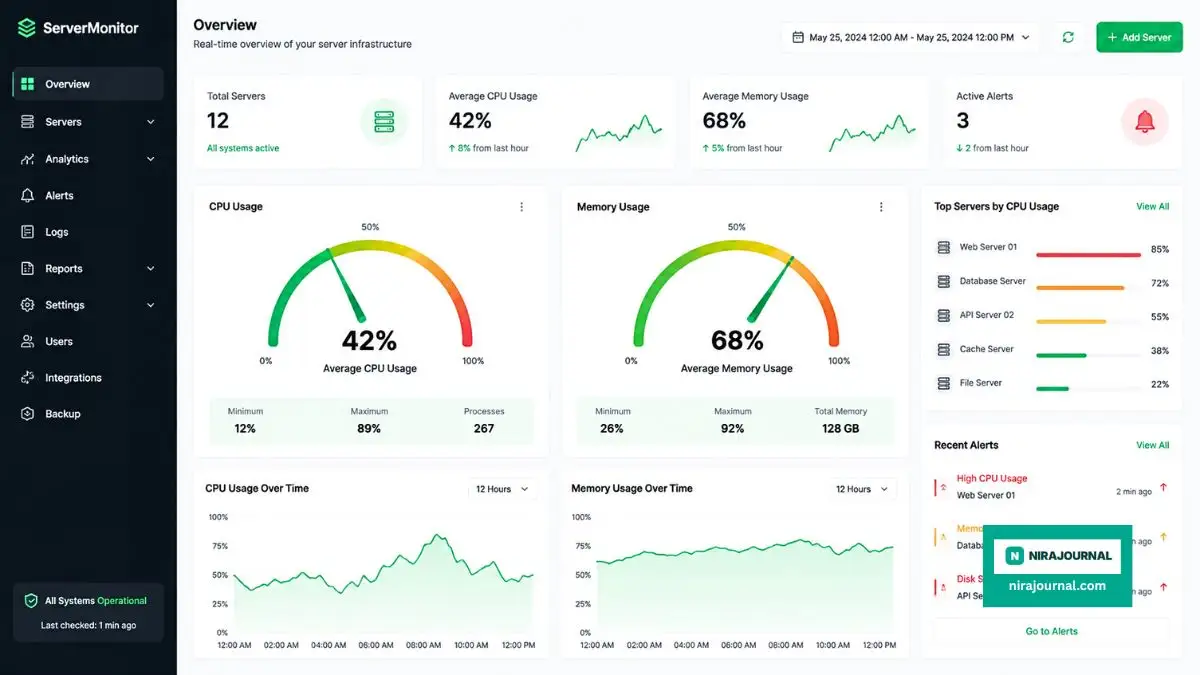1200x675 pixels.
Task: Click the refresh icon beside the date range
Action: point(1068,37)
